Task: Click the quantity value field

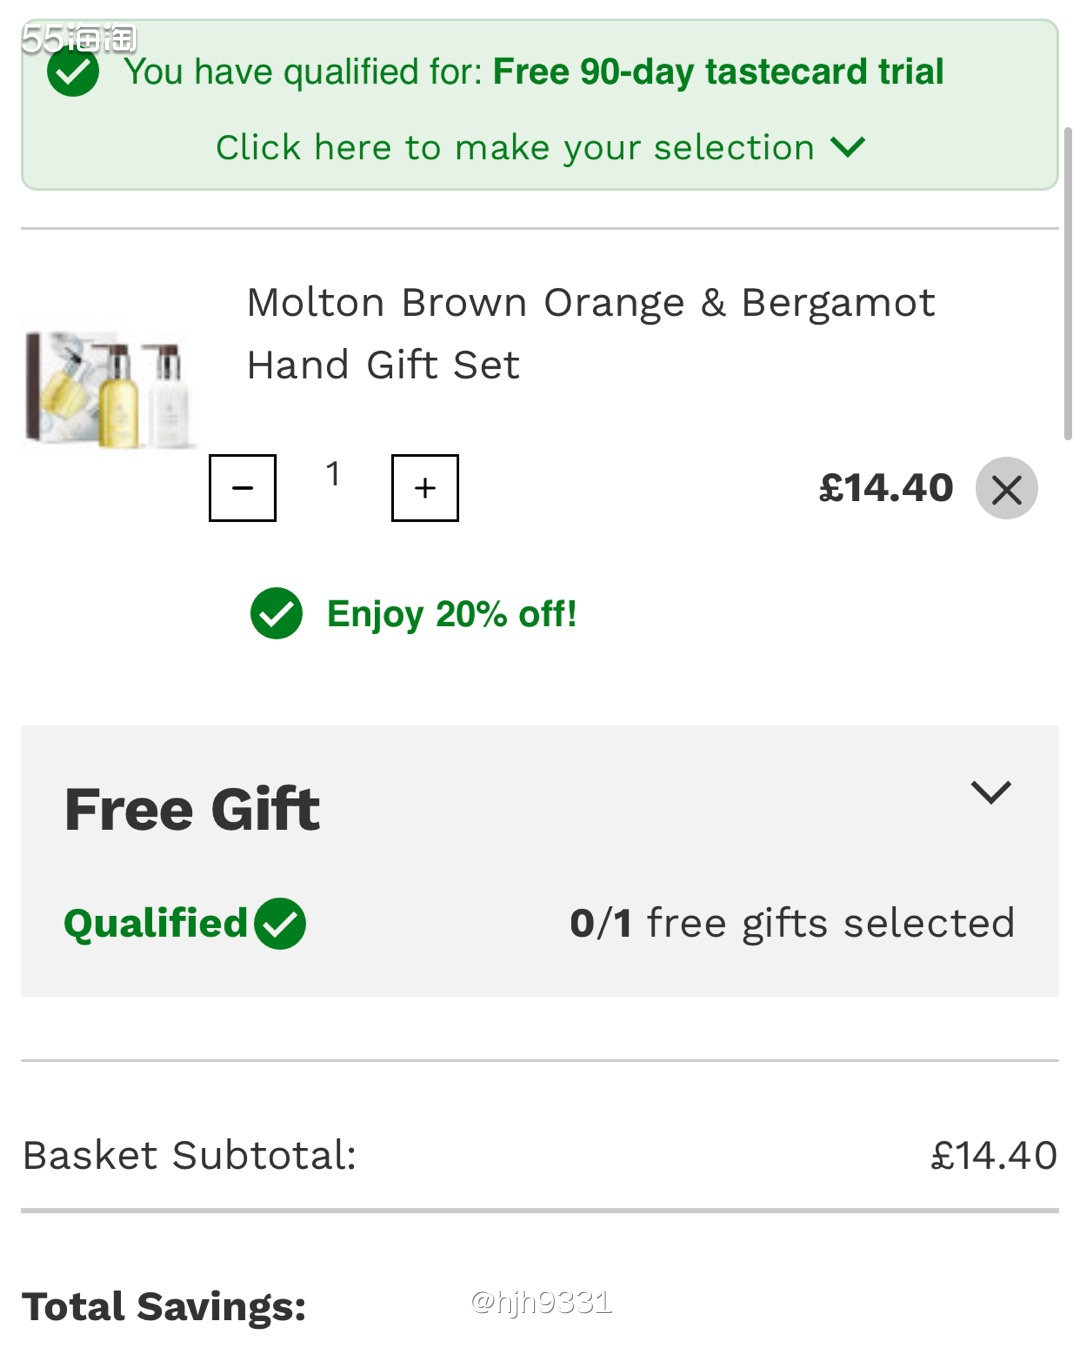Action: pyautogui.click(x=333, y=474)
